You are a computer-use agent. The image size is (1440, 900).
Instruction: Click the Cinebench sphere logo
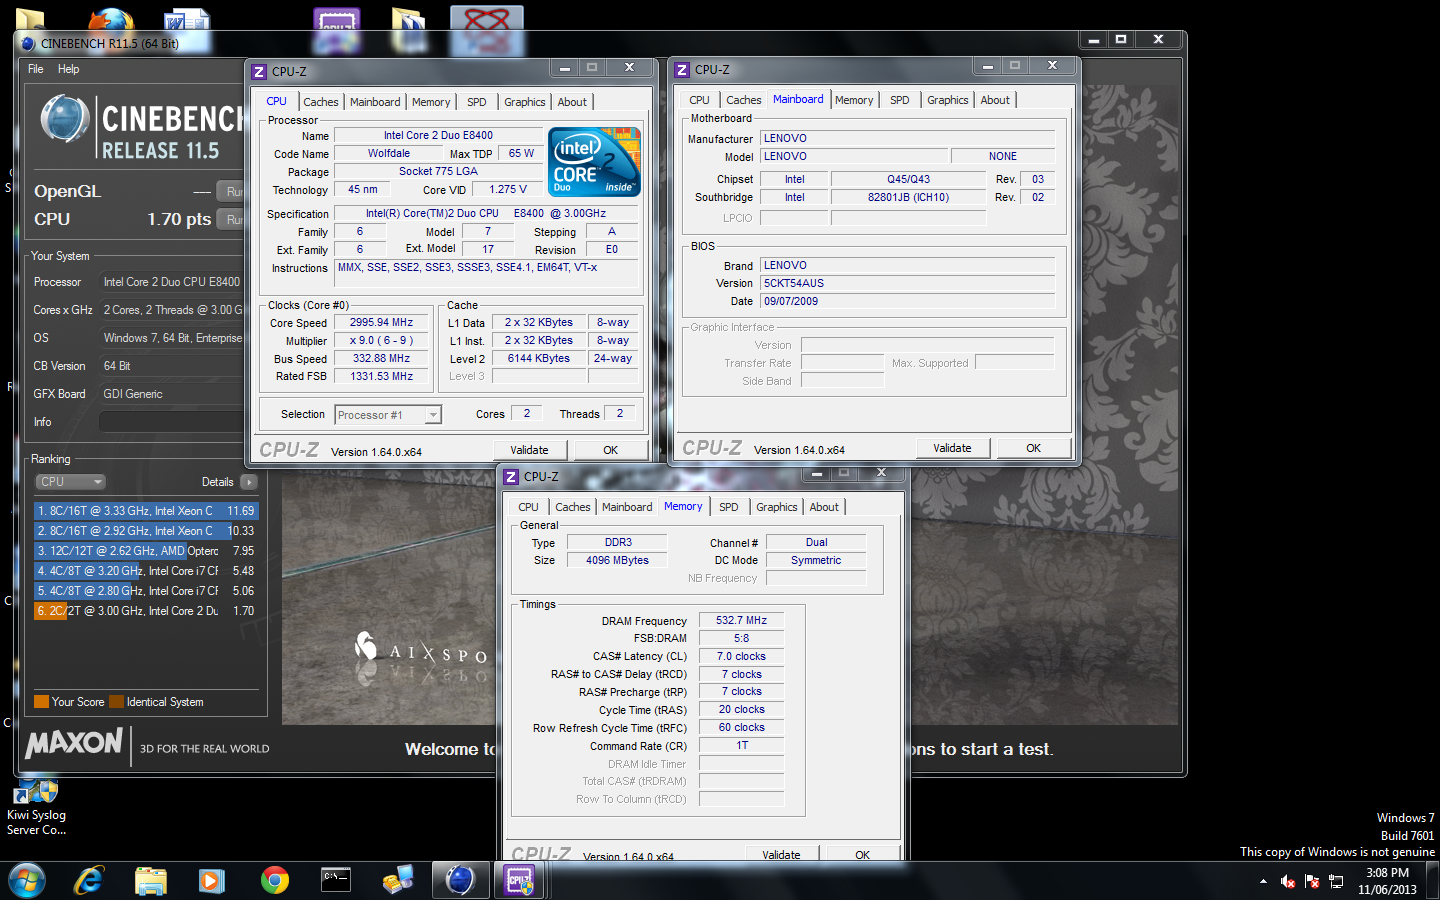coord(65,119)
